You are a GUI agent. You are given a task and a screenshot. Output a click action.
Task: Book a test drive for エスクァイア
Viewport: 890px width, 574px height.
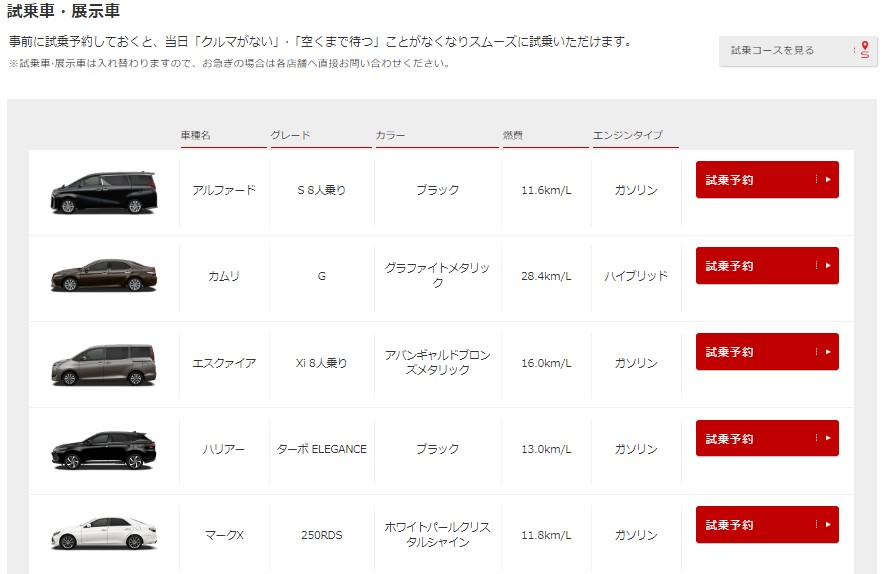click(767, 352)
